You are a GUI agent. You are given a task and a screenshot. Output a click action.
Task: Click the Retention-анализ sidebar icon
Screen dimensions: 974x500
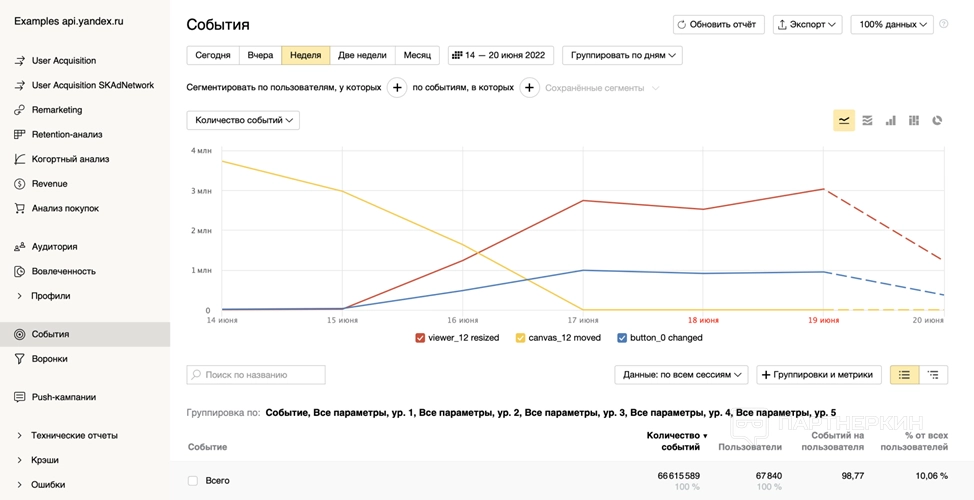[20, 134]
